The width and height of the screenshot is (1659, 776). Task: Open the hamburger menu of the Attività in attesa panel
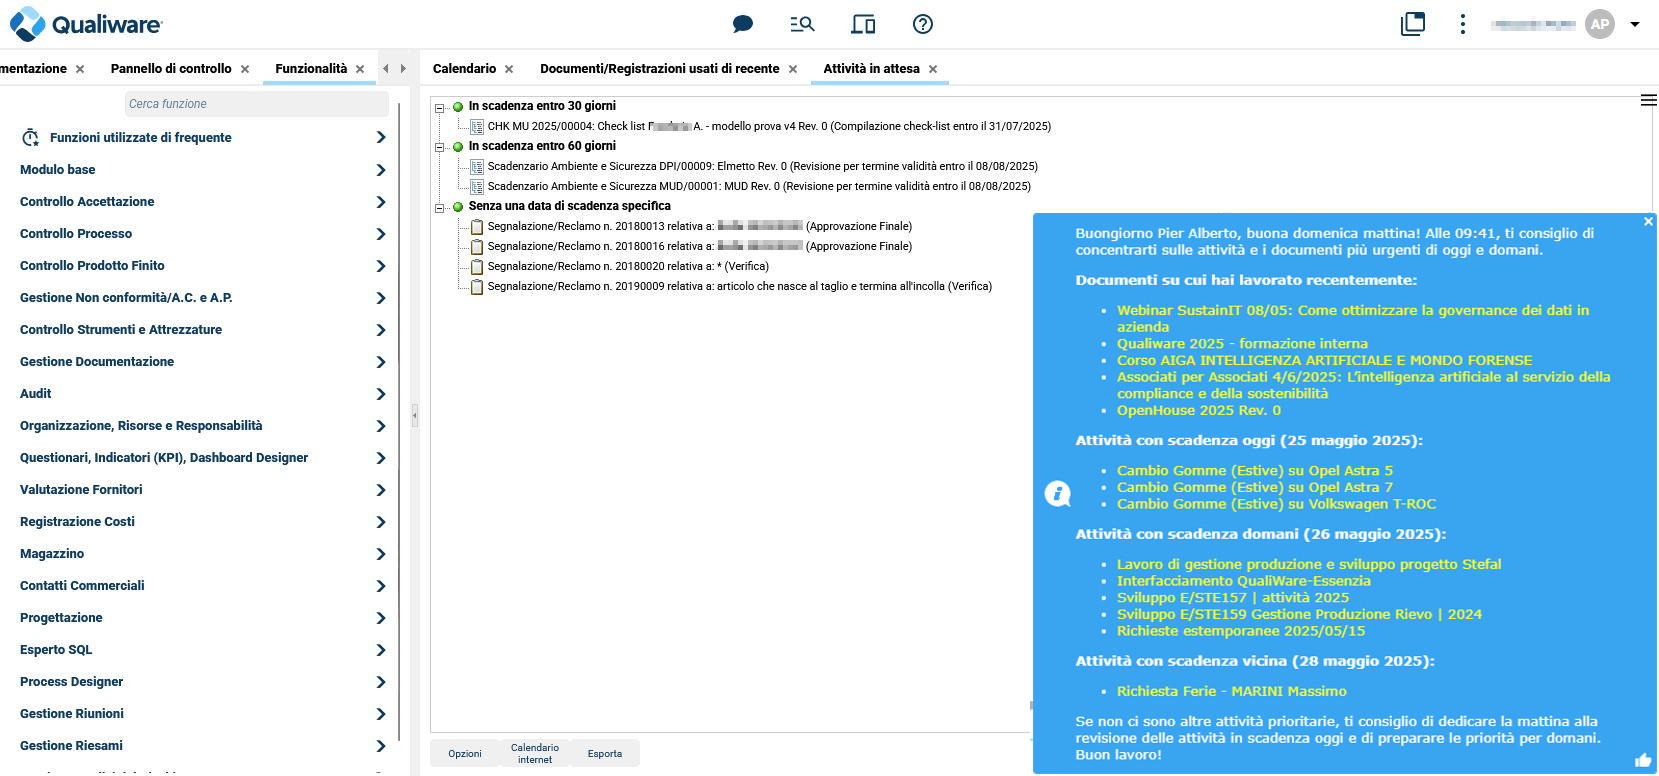pos(1648,100)
